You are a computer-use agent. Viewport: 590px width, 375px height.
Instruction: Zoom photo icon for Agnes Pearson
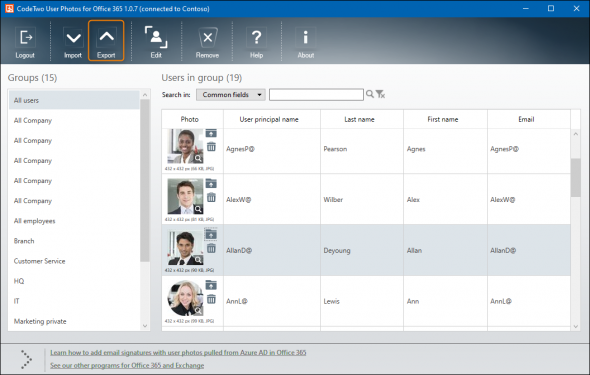pyautogui.click(x=198, y=158)
